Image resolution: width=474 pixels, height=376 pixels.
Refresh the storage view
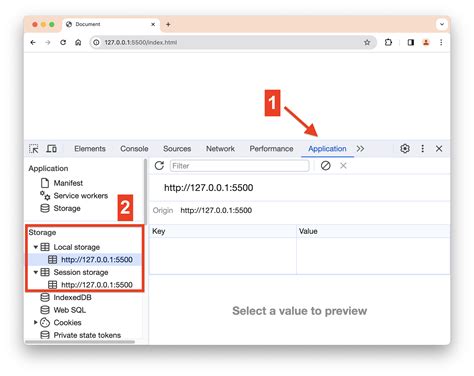point(159,166)
